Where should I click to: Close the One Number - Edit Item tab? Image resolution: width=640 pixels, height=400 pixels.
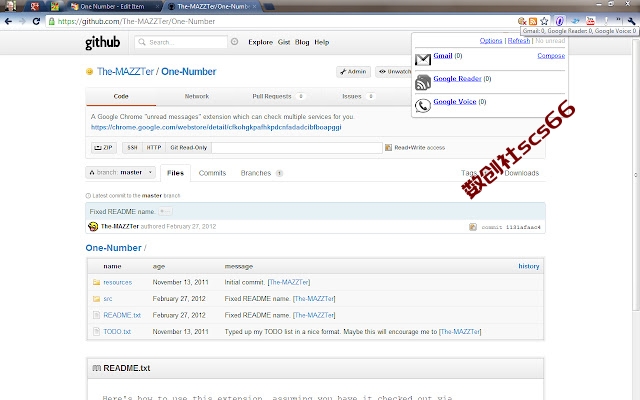pyautogui.click(x=158, y=7)
